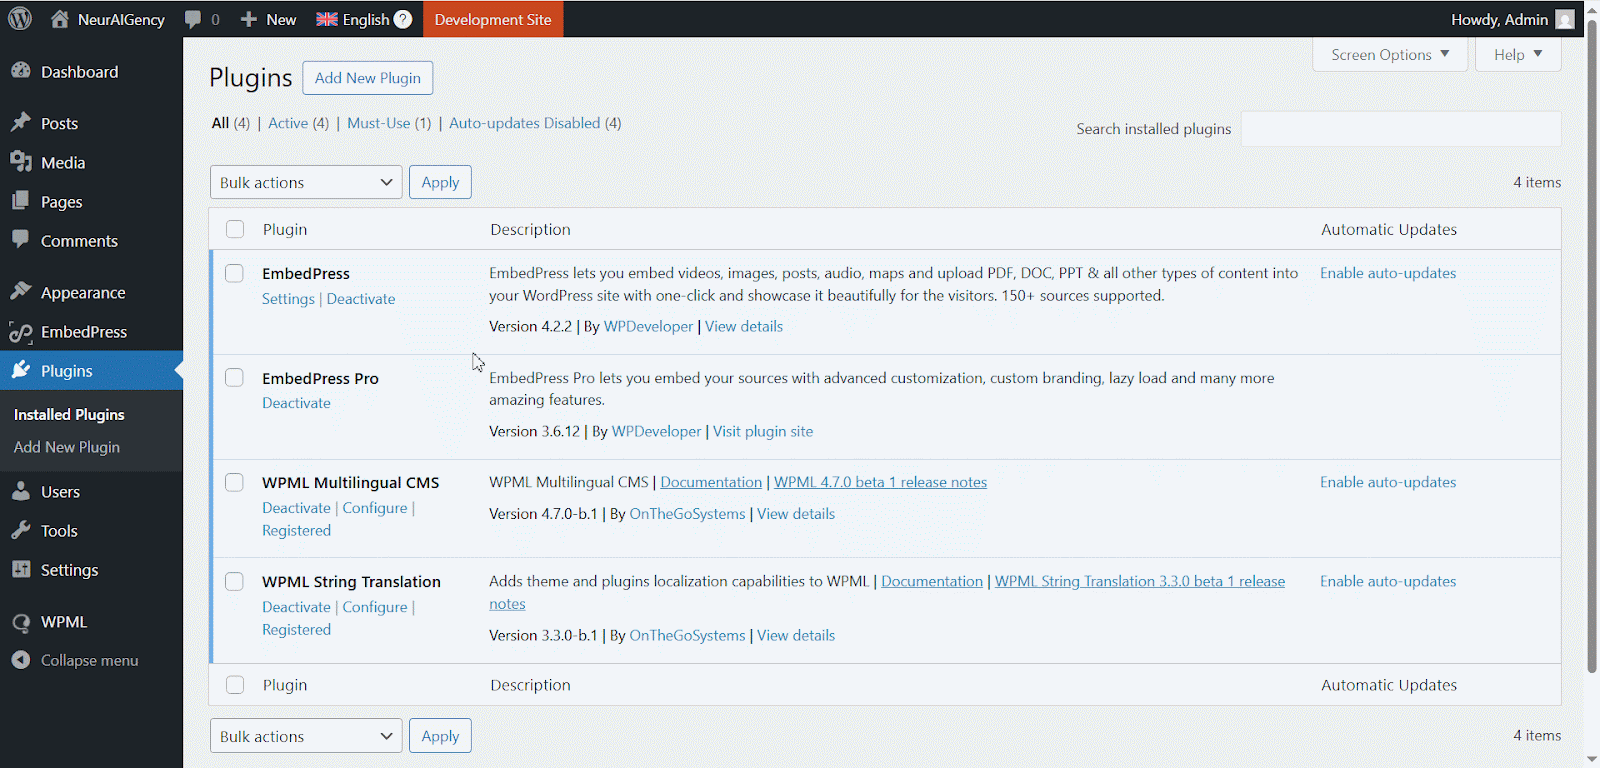
Task: Sort by the Plugin column header
Action: pos(285,229)
